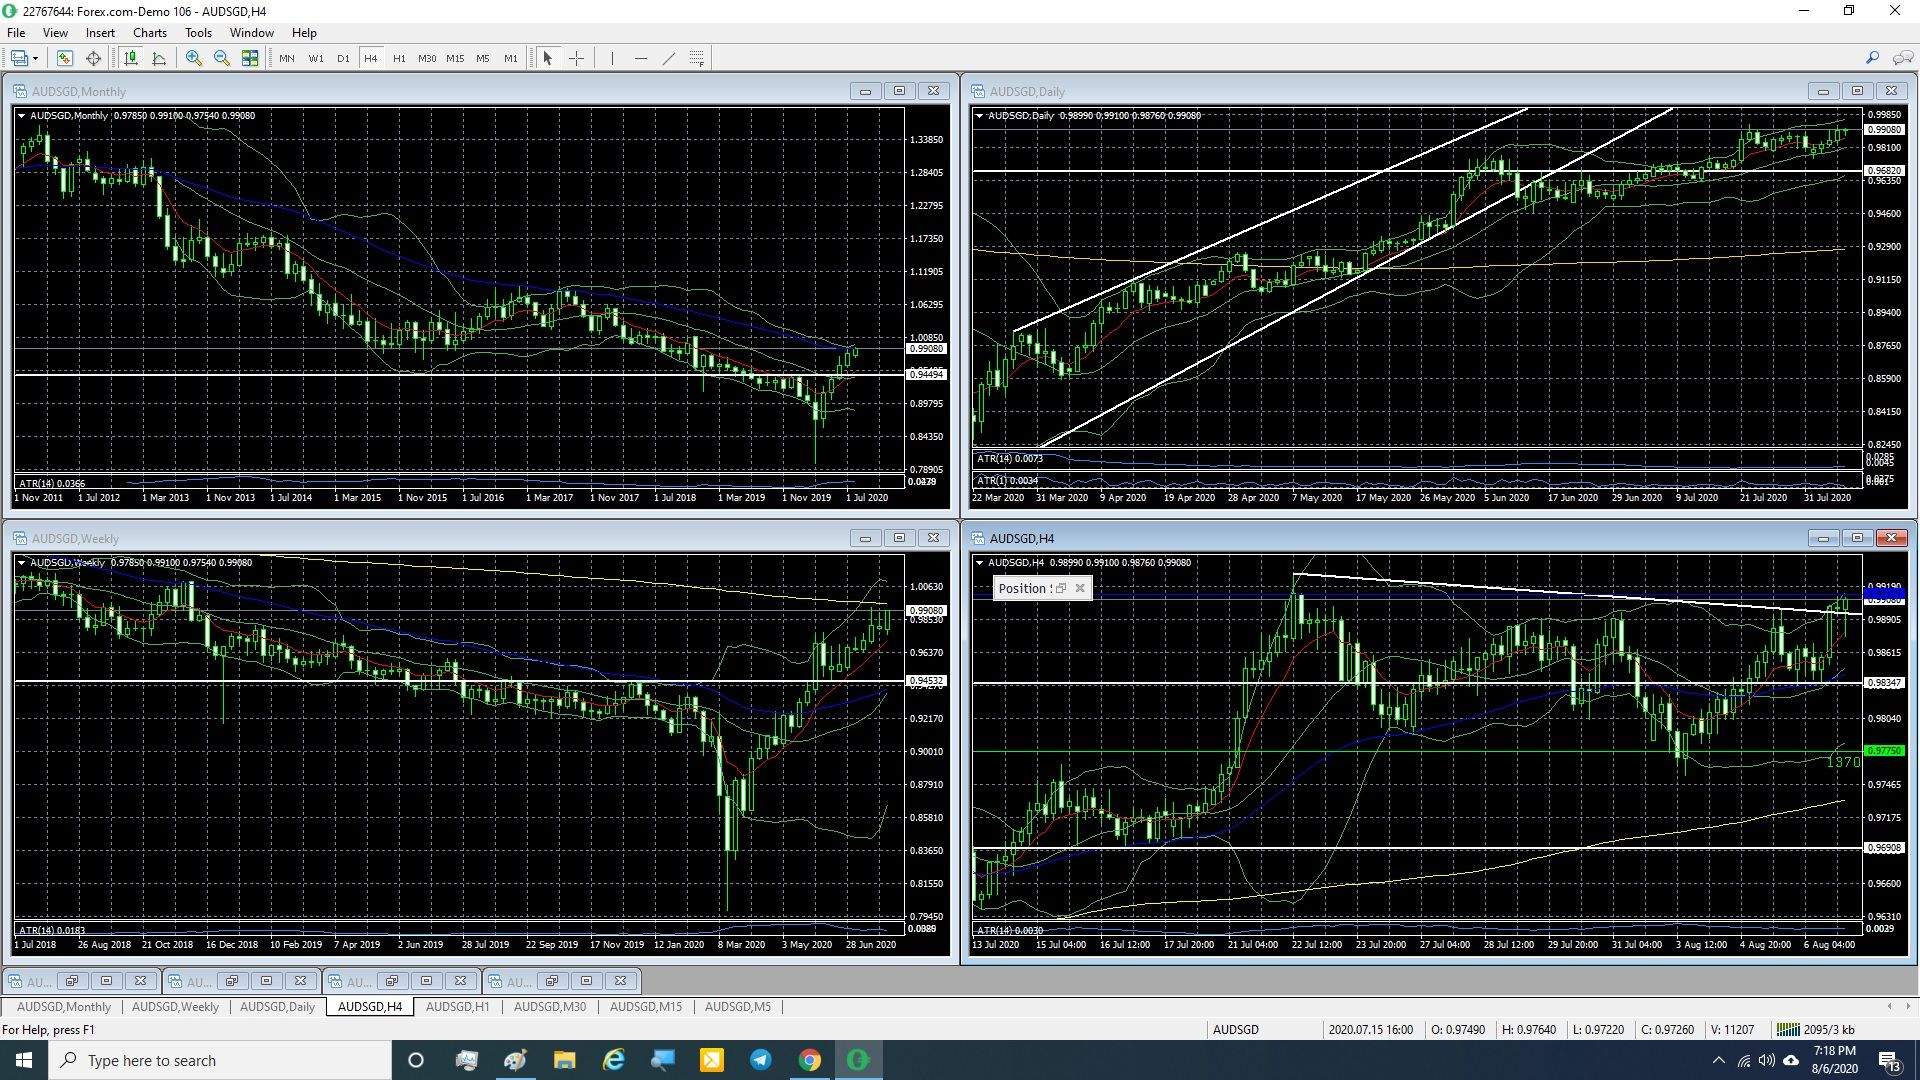Select the MN timeframe button
This screenshot has height=1080, width=1920.
pos(287,58)
